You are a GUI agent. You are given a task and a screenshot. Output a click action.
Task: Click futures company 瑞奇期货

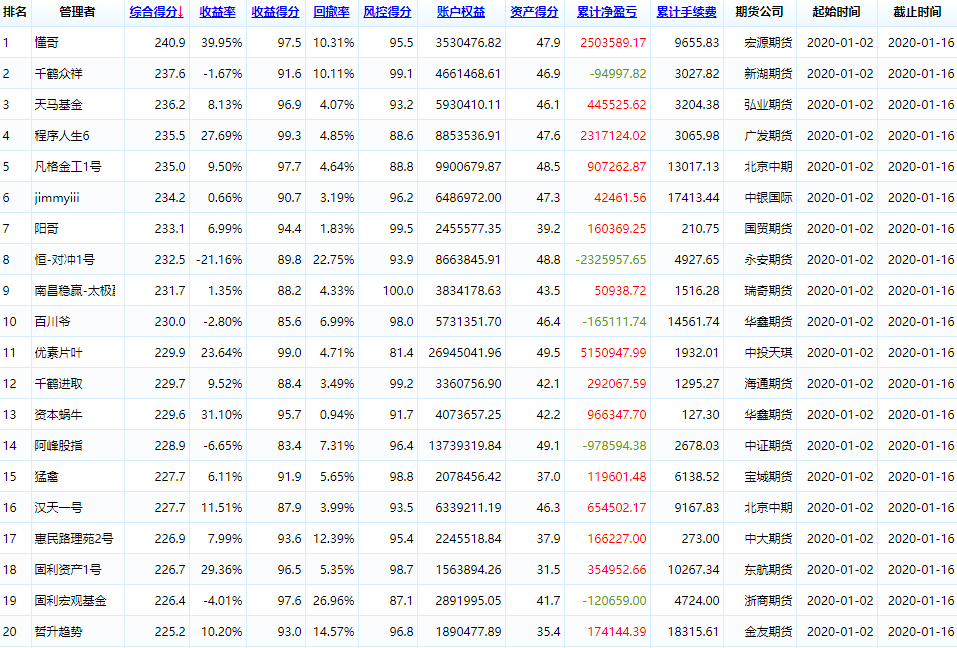pyautogui.click(x=768, y=291)
